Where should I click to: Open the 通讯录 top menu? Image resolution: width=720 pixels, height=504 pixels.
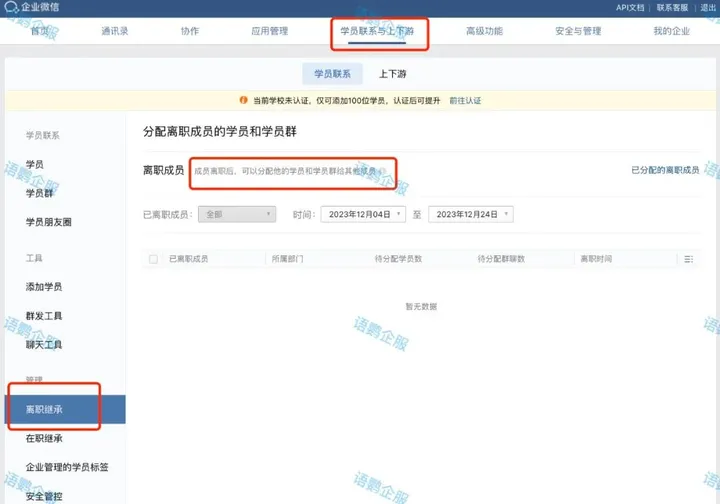coord(115,31)
